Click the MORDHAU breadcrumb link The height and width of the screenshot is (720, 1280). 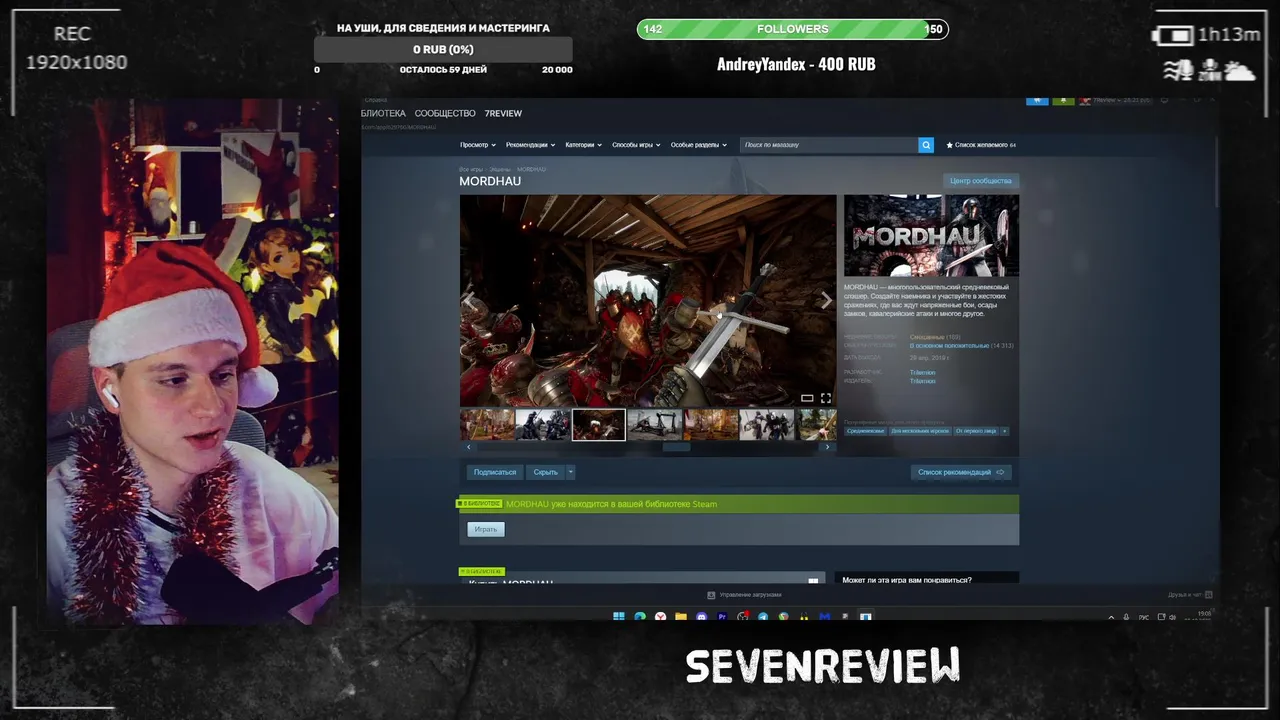(531, 169)
